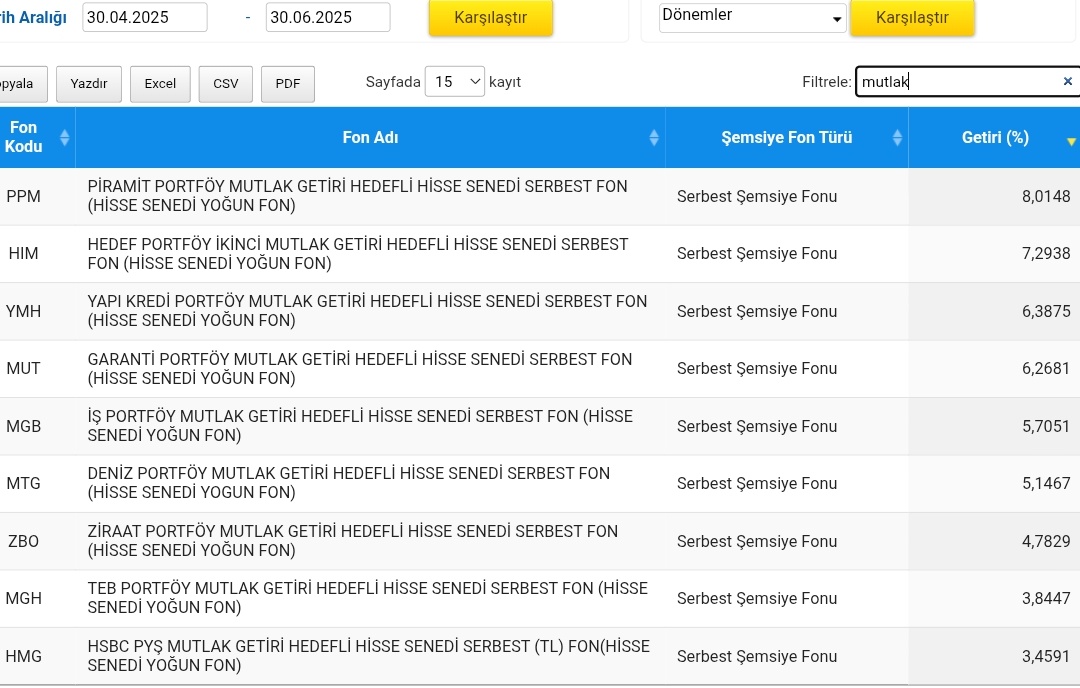Screen dimensions: 1080x688
Task: Select fund code MTG
Action: (x=23, y=483)
